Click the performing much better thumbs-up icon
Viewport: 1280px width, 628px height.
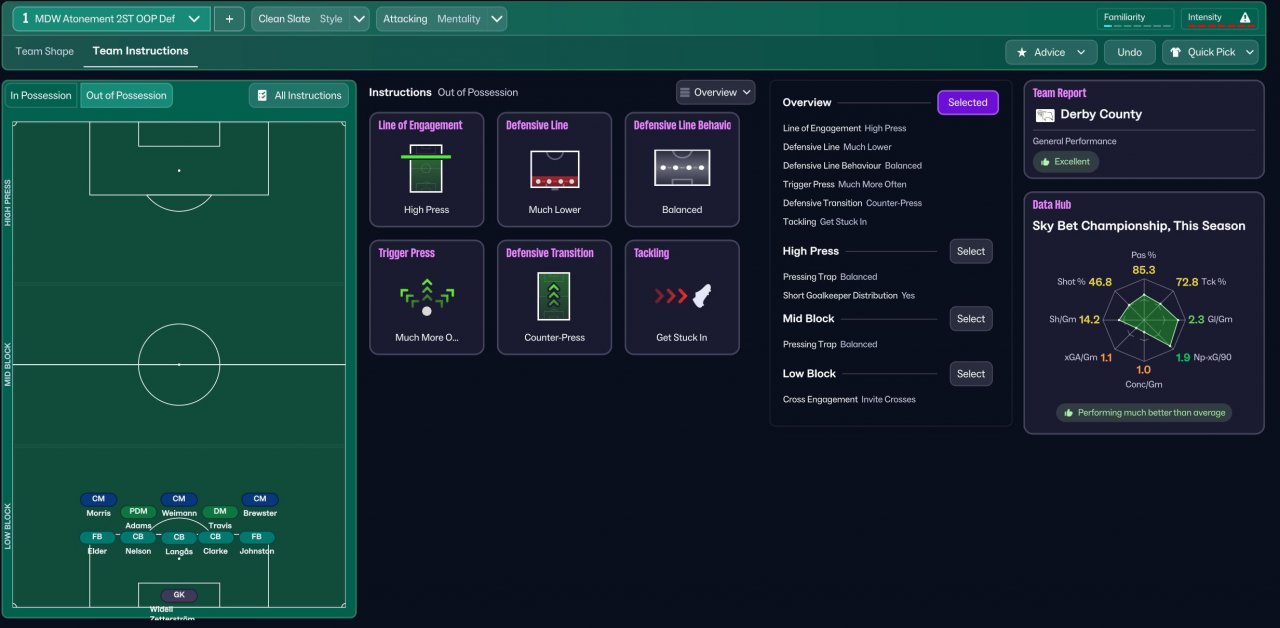(x=1069, y=412)
